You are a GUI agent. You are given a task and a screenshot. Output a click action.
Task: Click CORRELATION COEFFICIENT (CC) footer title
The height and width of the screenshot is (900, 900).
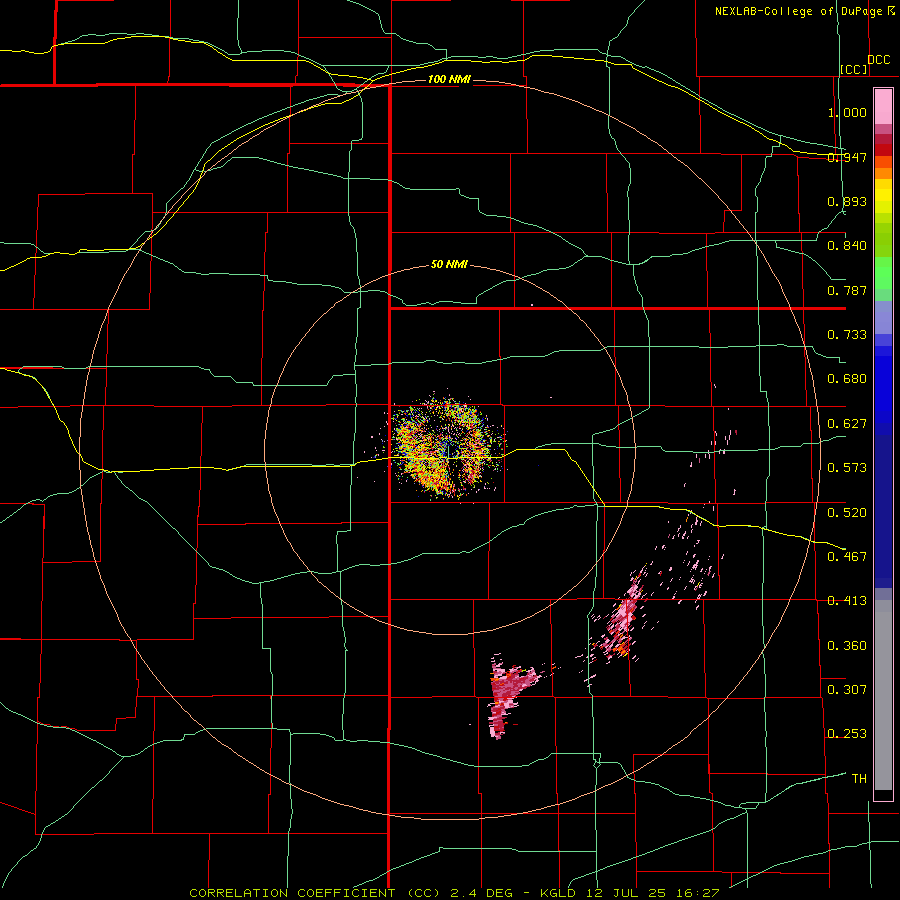pyautogui.click(x=315, y=893)
